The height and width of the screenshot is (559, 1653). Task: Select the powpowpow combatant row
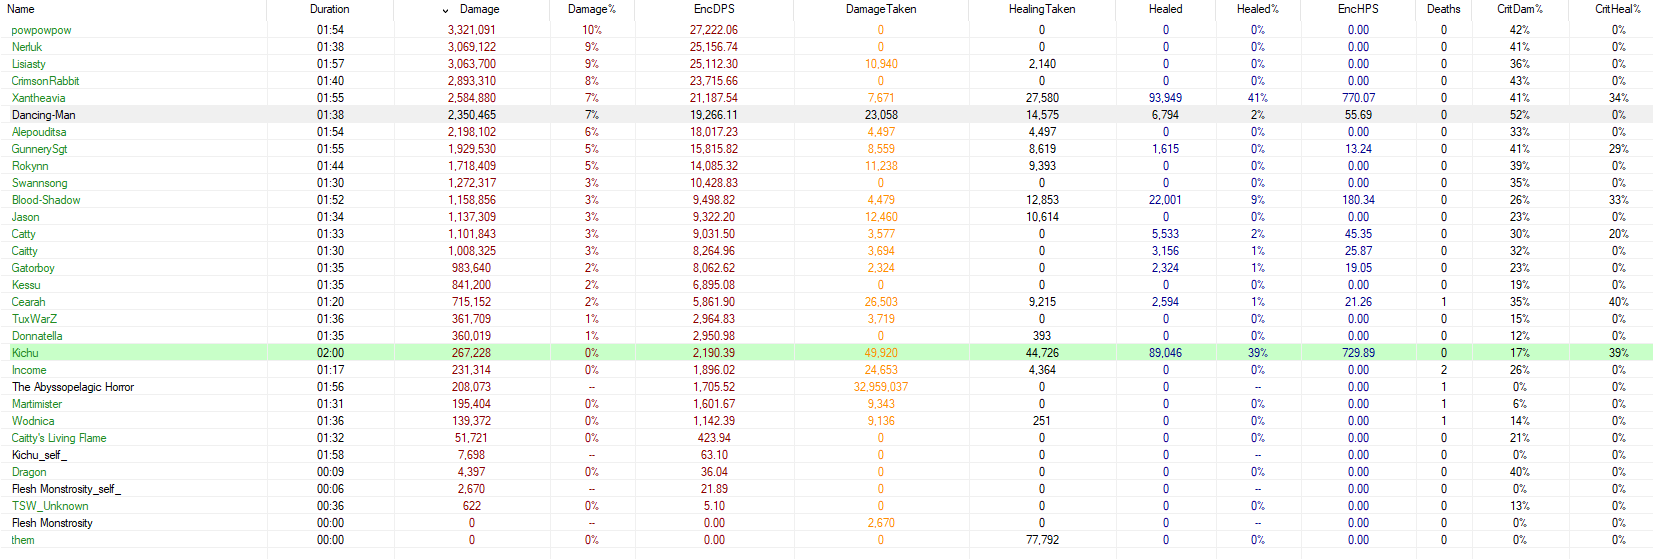pyautogui.click(x=41, y=30)
